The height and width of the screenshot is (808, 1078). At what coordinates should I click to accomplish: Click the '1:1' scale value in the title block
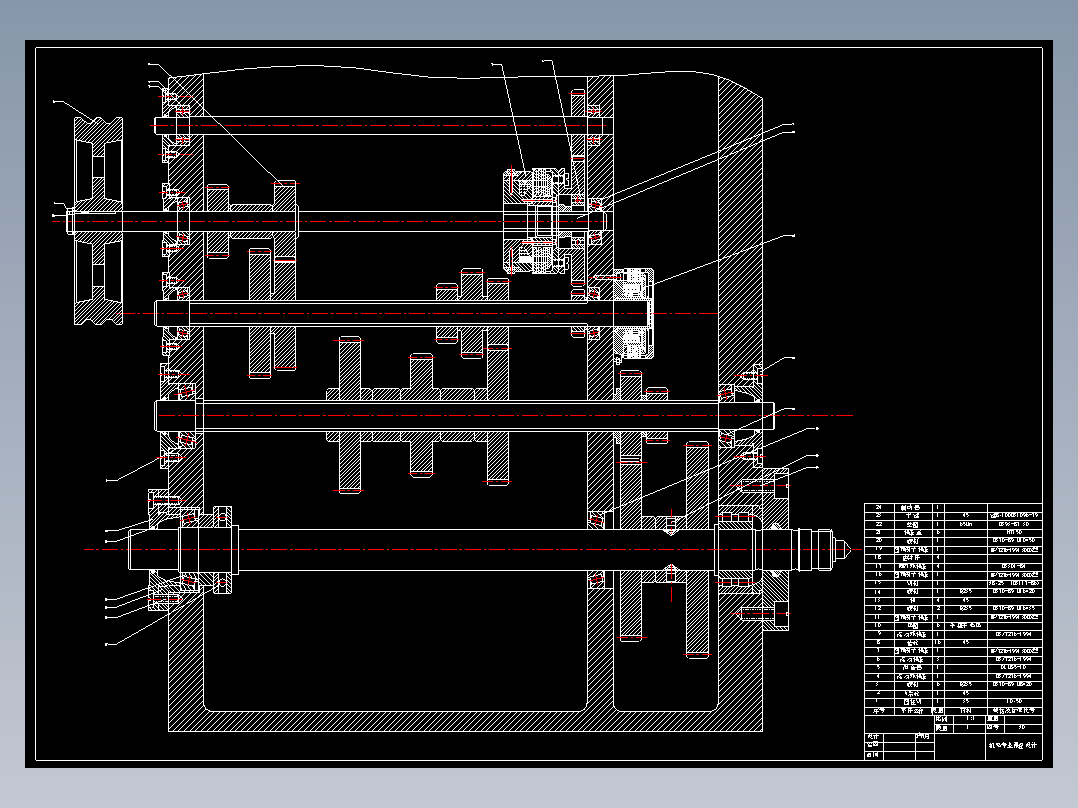coord(969,719)
